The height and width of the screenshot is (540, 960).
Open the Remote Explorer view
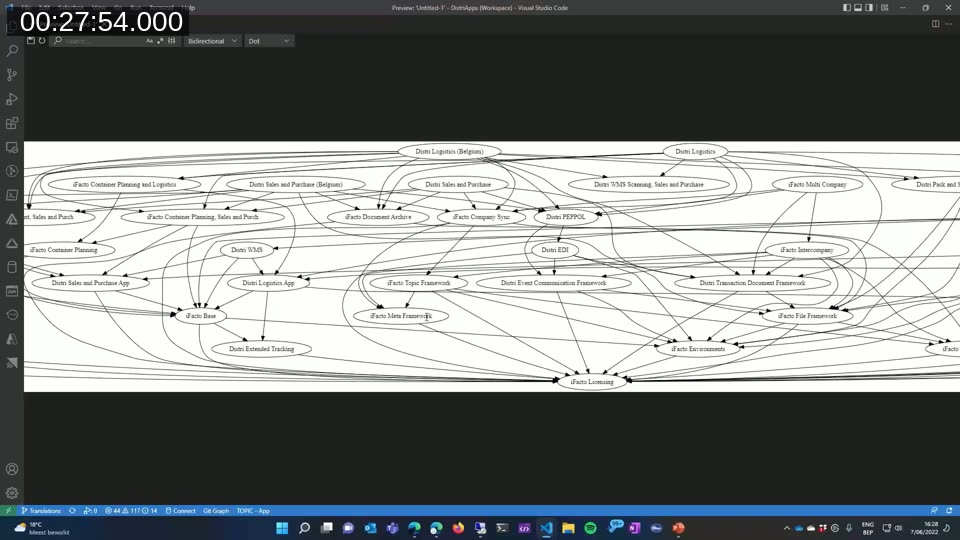tap(12, 148)
